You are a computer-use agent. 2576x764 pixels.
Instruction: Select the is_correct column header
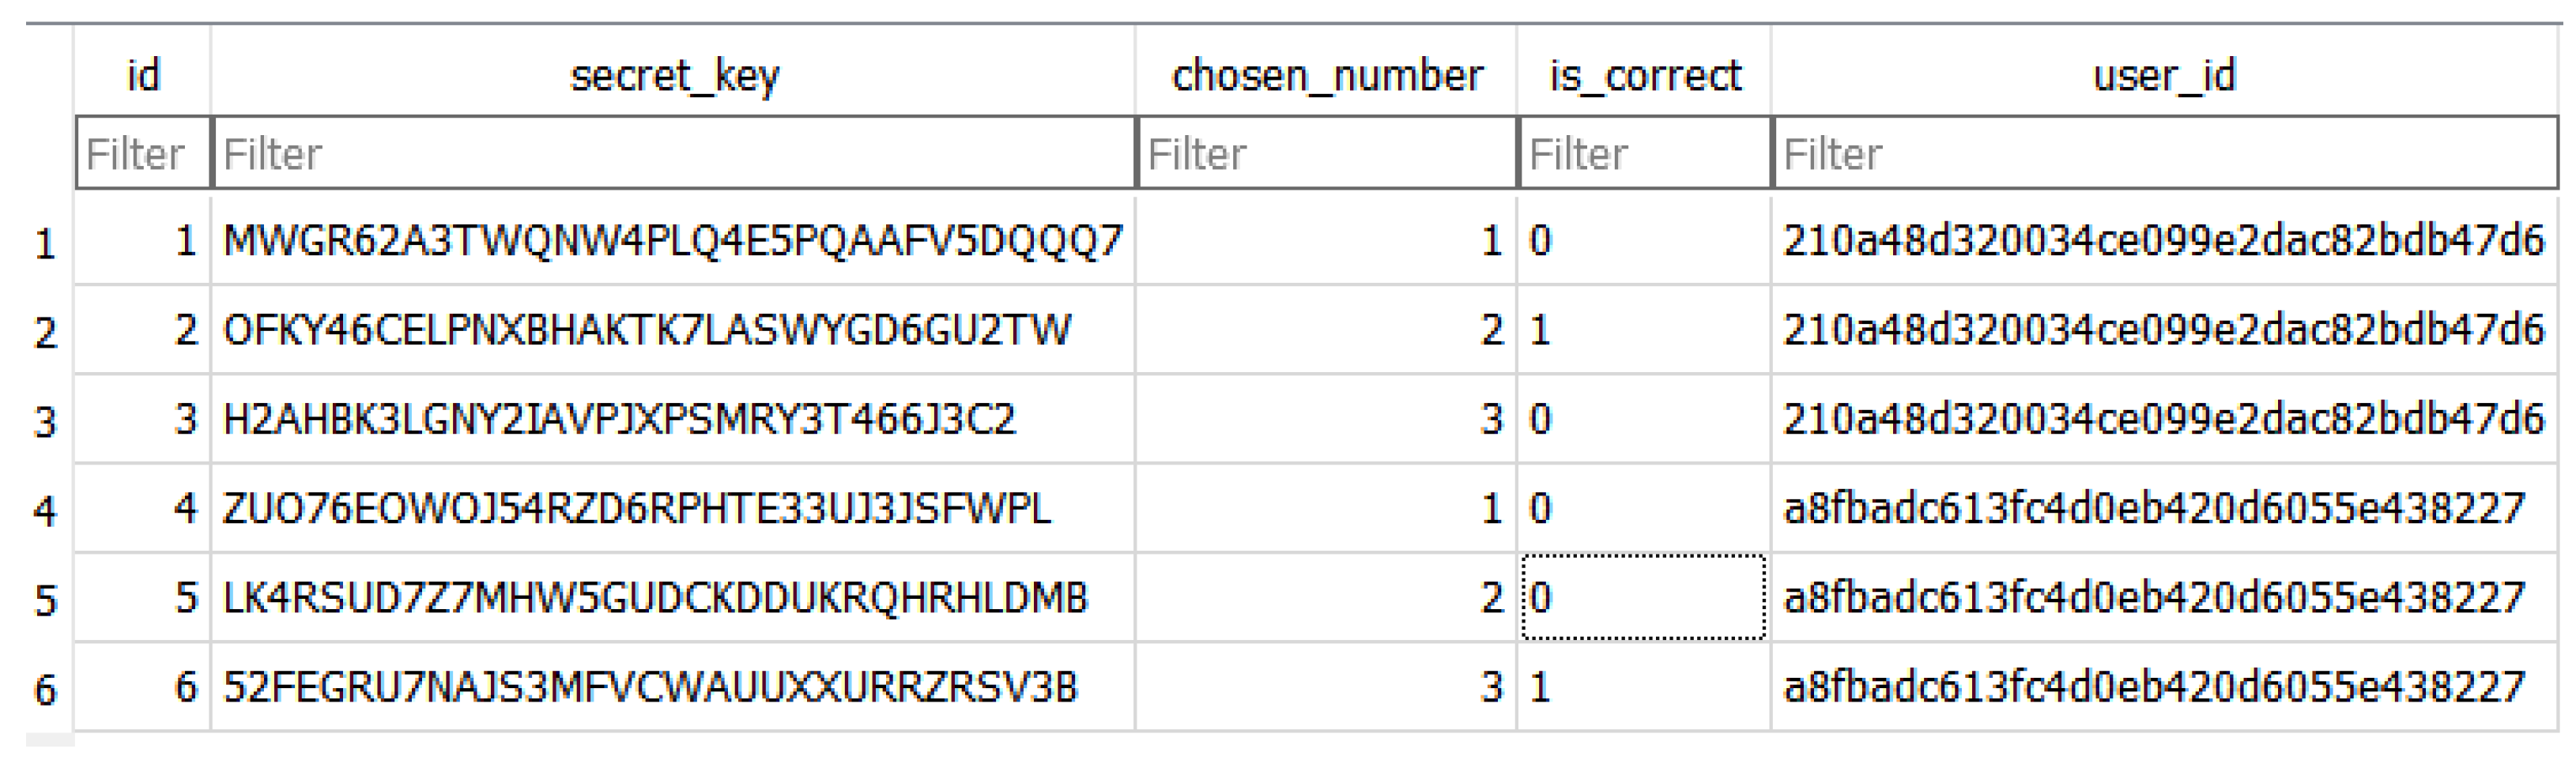pyautogui.click(x=1644, y=75)
